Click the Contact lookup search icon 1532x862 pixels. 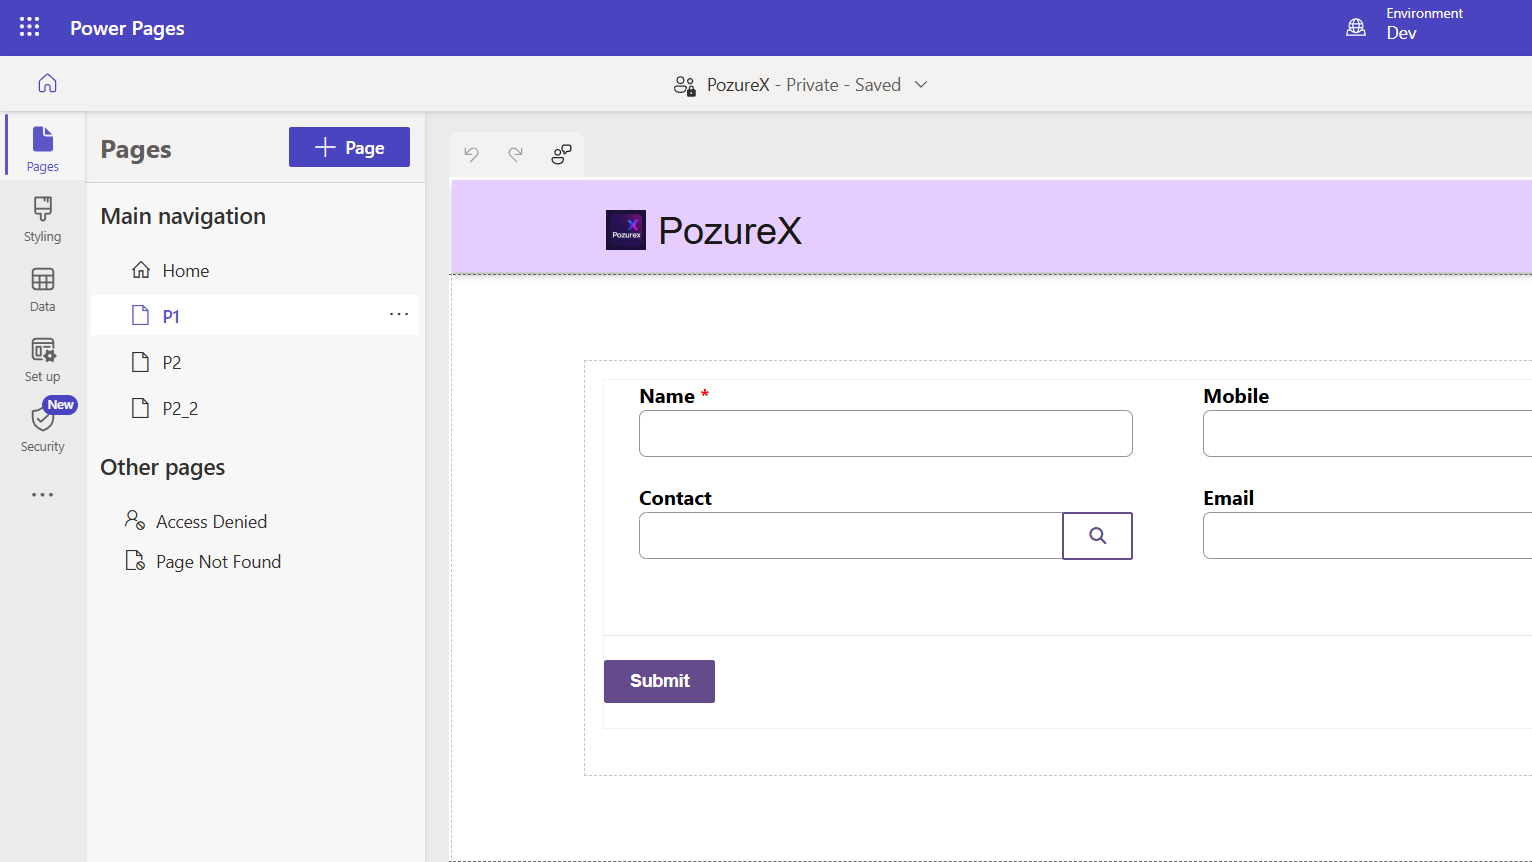(1097, 536)
